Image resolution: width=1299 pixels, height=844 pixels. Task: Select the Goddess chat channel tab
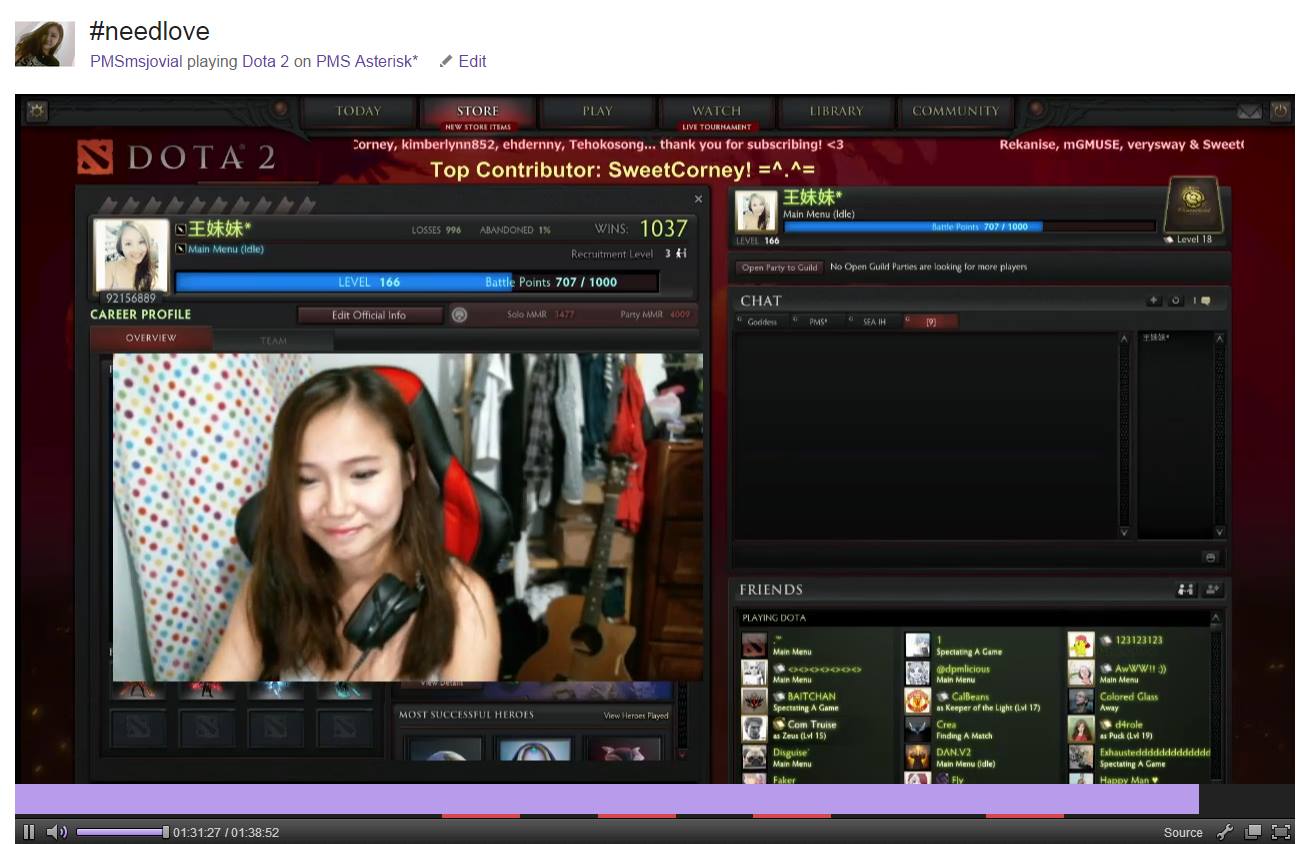click(761, 322)
